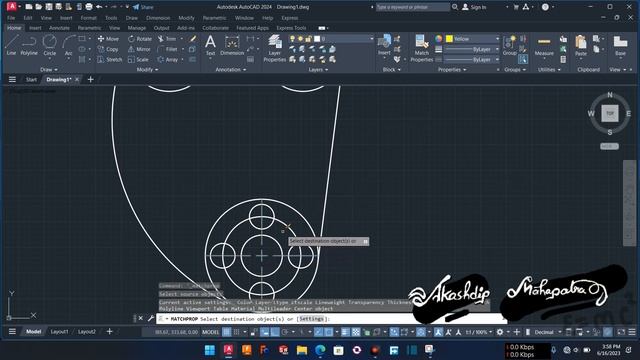Image resolution: width=640 pixels, height=360 pixels.
Task: Expand the Modify panel
Action: point(147,70)
